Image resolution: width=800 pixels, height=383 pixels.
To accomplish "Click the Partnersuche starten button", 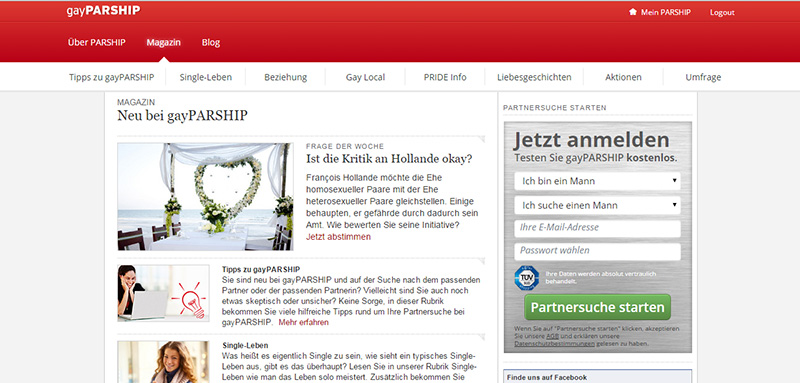I will coord(597,307).
